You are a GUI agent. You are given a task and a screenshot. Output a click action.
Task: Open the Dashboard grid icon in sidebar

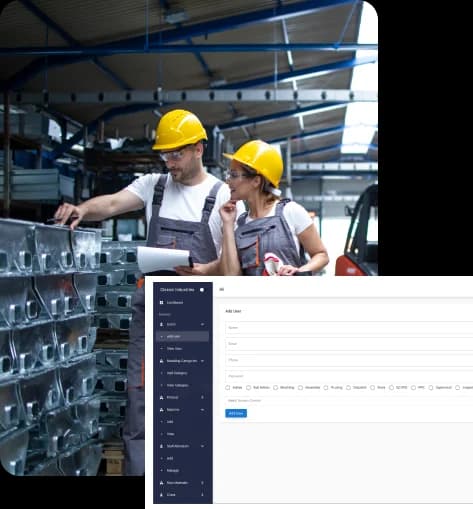(161, 303)
